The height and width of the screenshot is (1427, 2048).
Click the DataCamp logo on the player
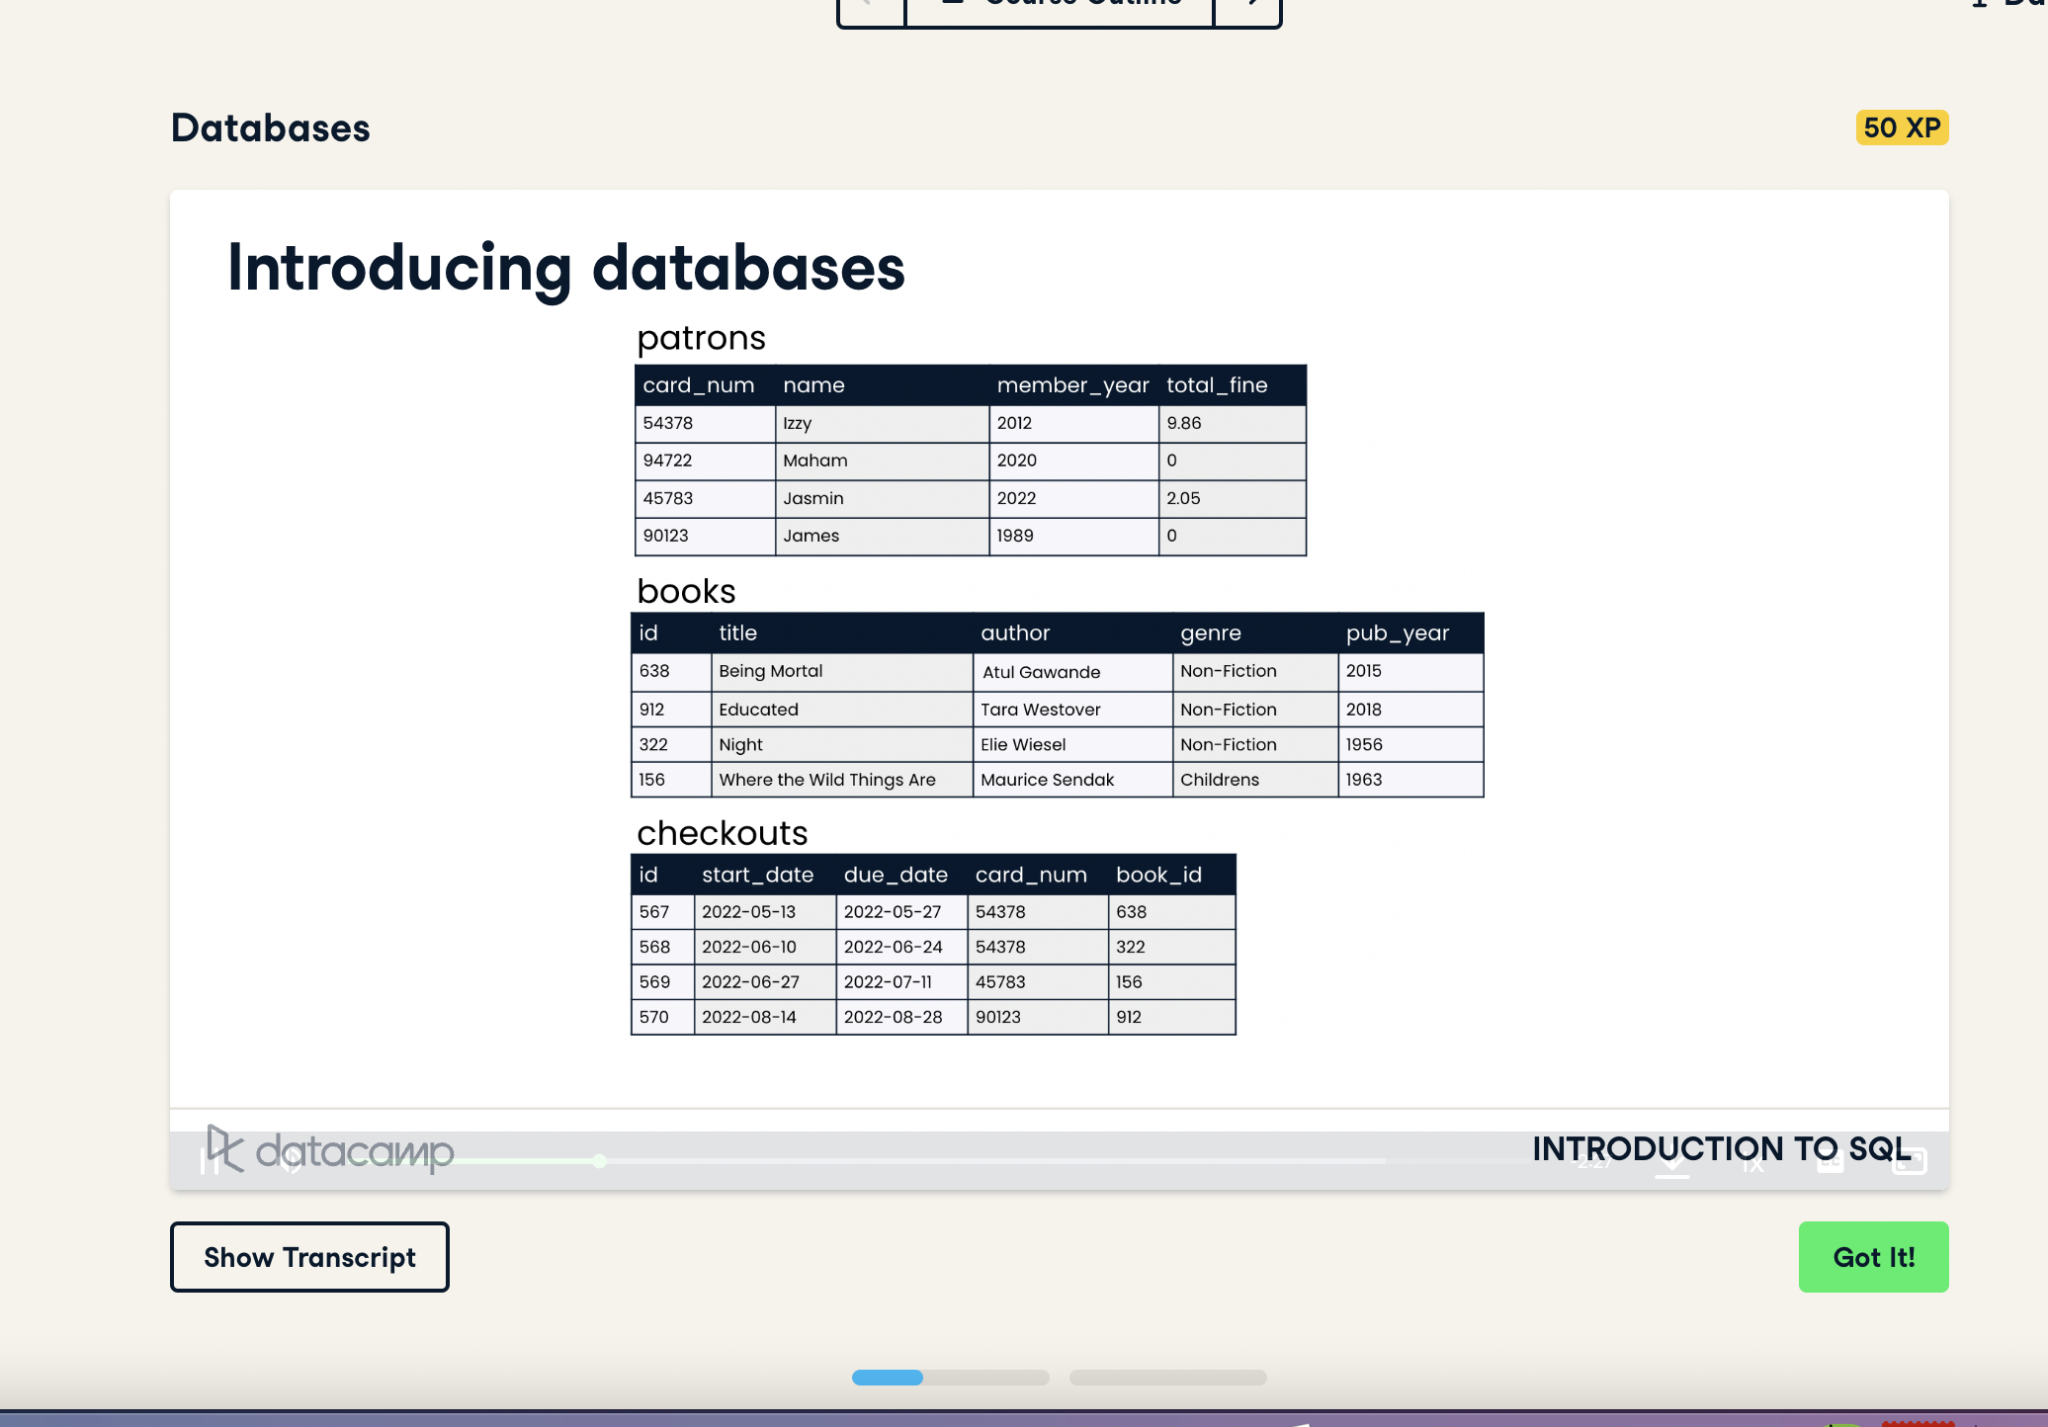click(330, 1152)
